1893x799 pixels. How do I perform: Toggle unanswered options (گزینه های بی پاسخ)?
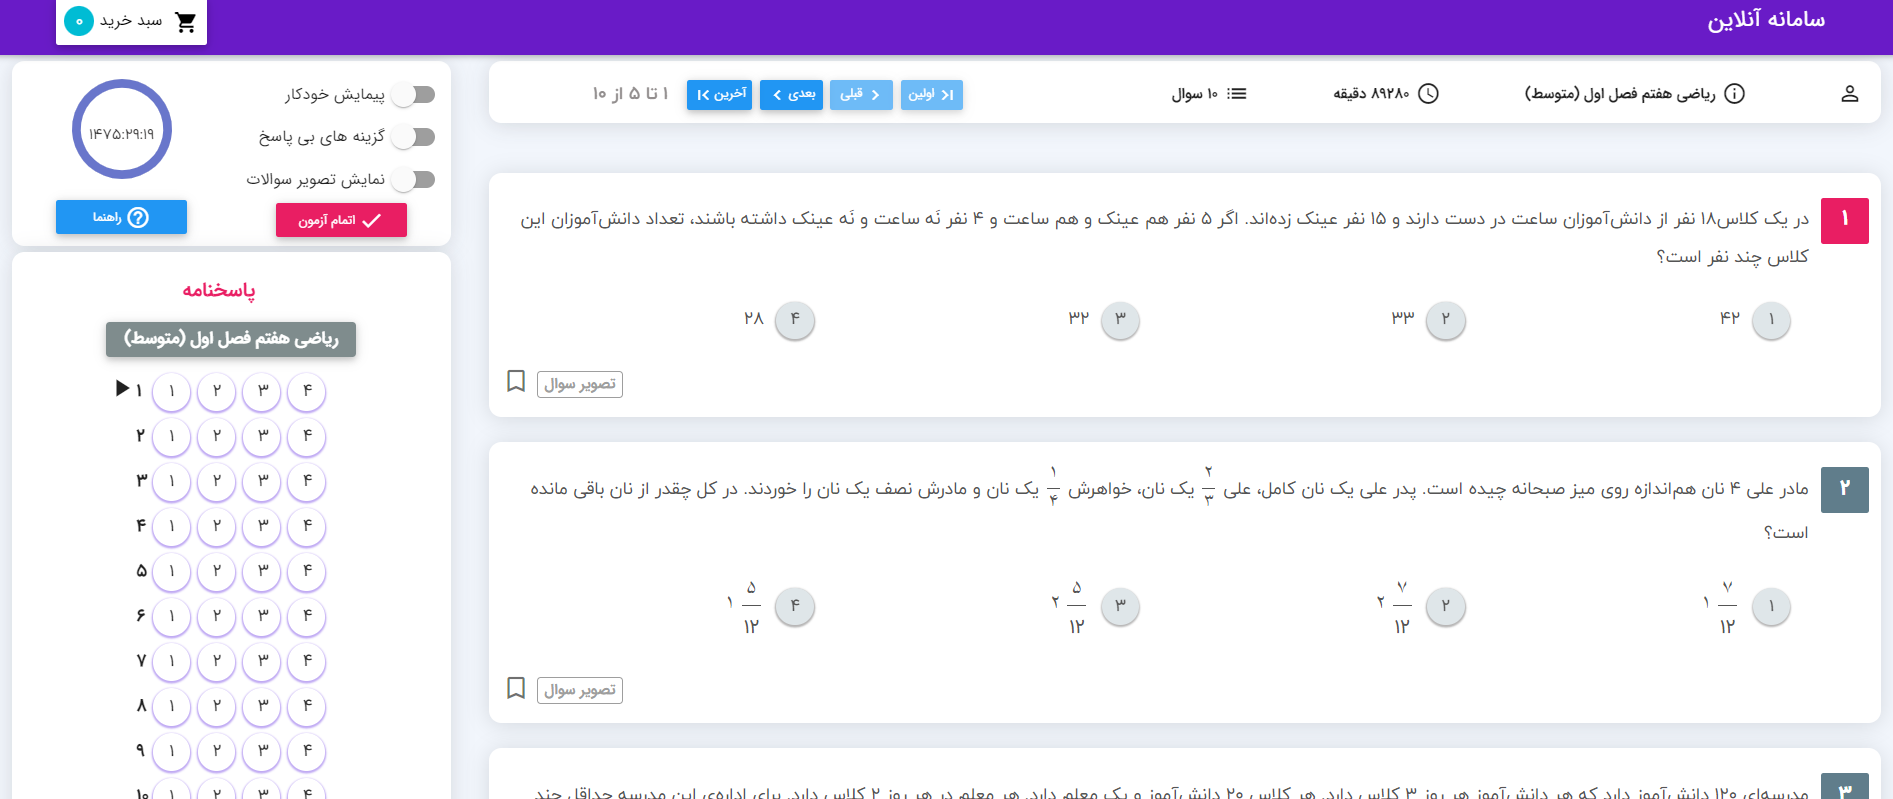pos(414,137)
